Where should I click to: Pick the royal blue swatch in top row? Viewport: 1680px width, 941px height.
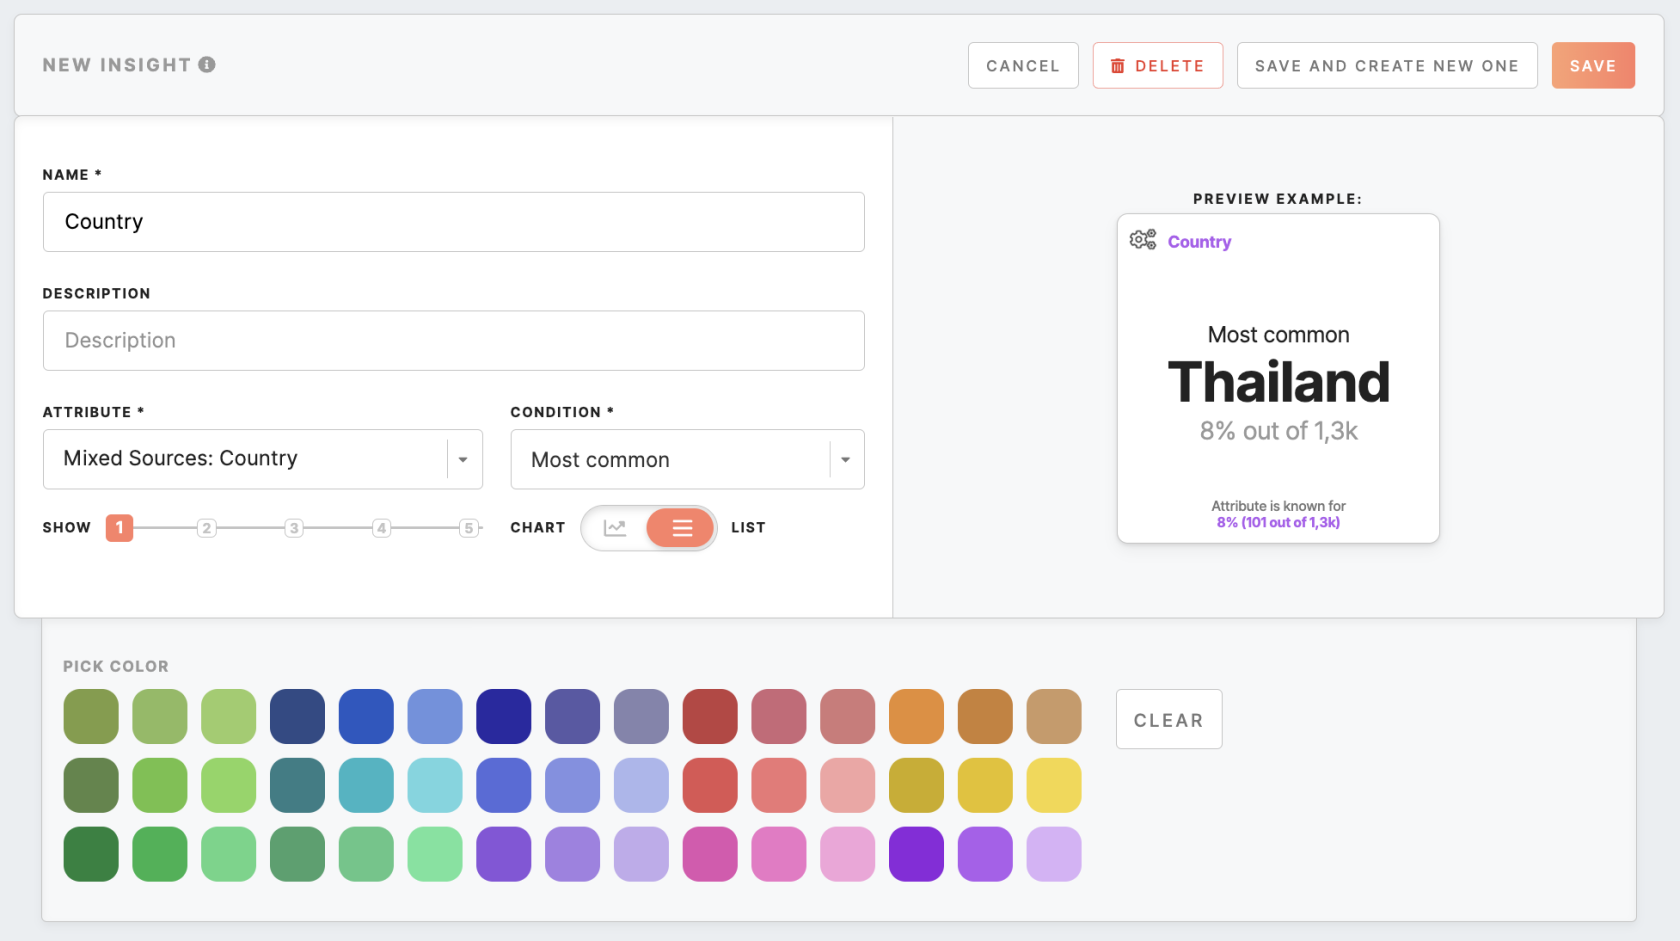[366, 716]
